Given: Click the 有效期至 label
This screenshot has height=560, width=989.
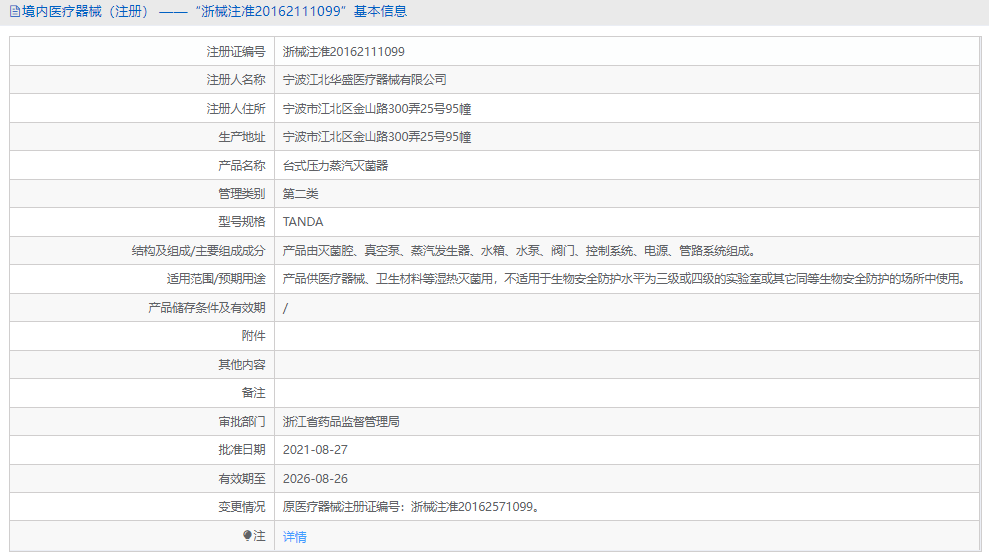Looking at the screenshot, I should click(242, 479).
